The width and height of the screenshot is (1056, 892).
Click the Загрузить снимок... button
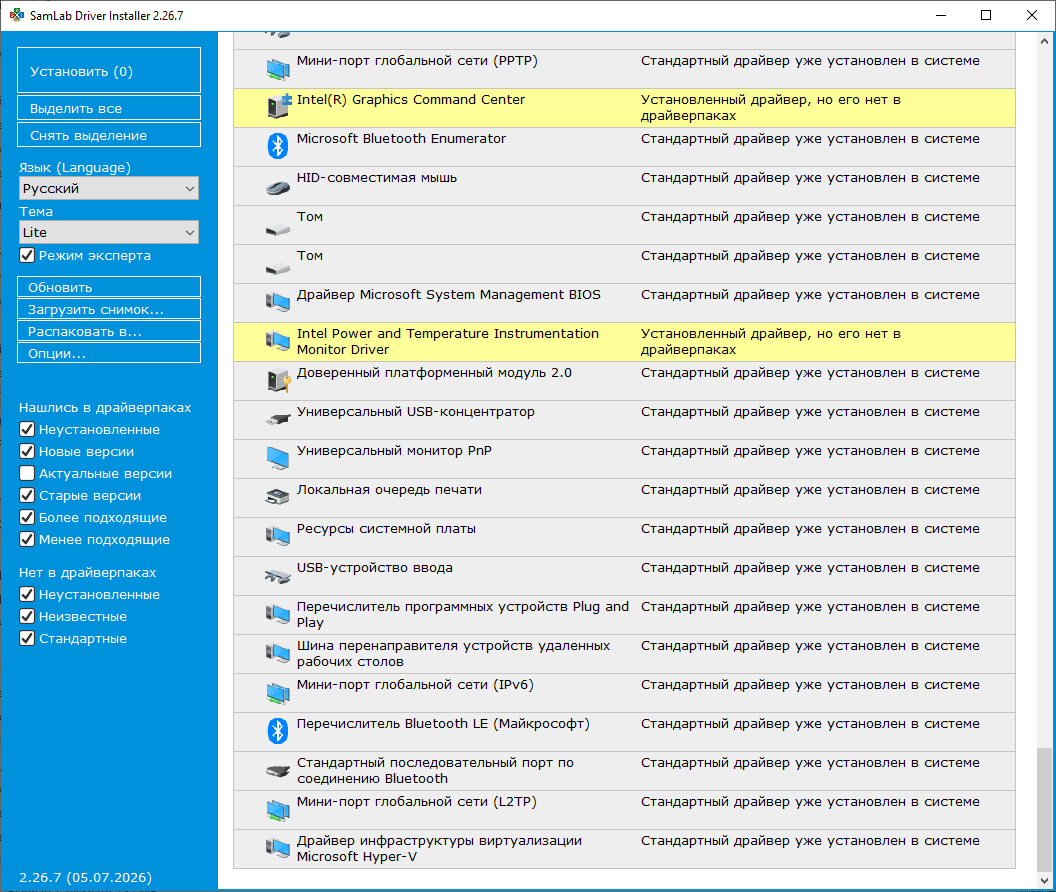pos(109,309)
